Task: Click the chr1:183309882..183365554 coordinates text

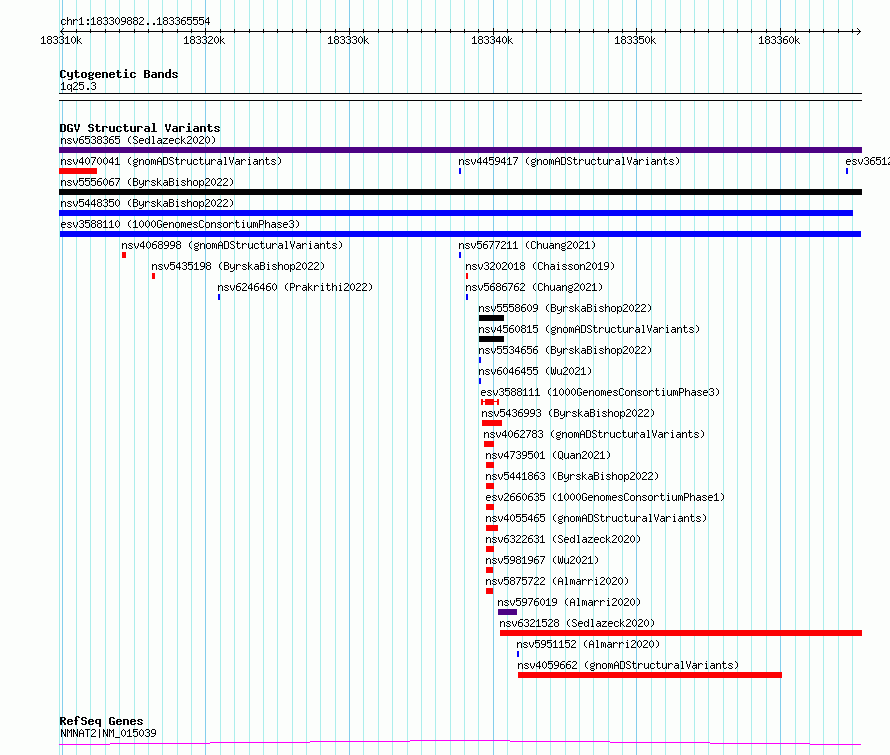Action: coord(135,21)
